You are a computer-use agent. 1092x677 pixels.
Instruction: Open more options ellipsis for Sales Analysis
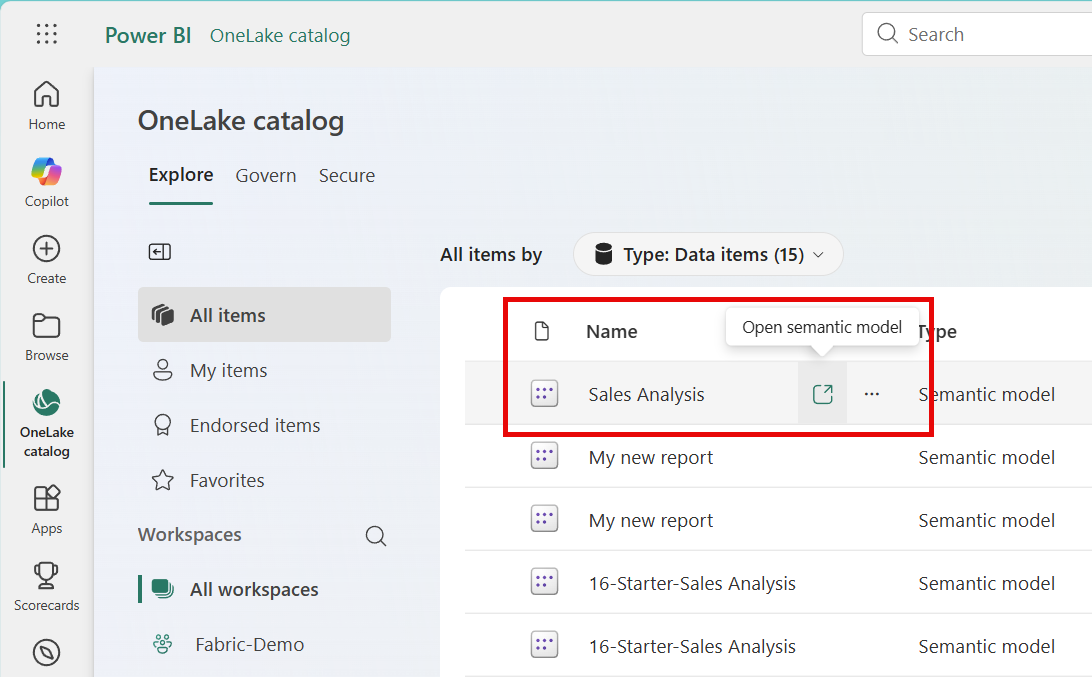coord(872,394)
